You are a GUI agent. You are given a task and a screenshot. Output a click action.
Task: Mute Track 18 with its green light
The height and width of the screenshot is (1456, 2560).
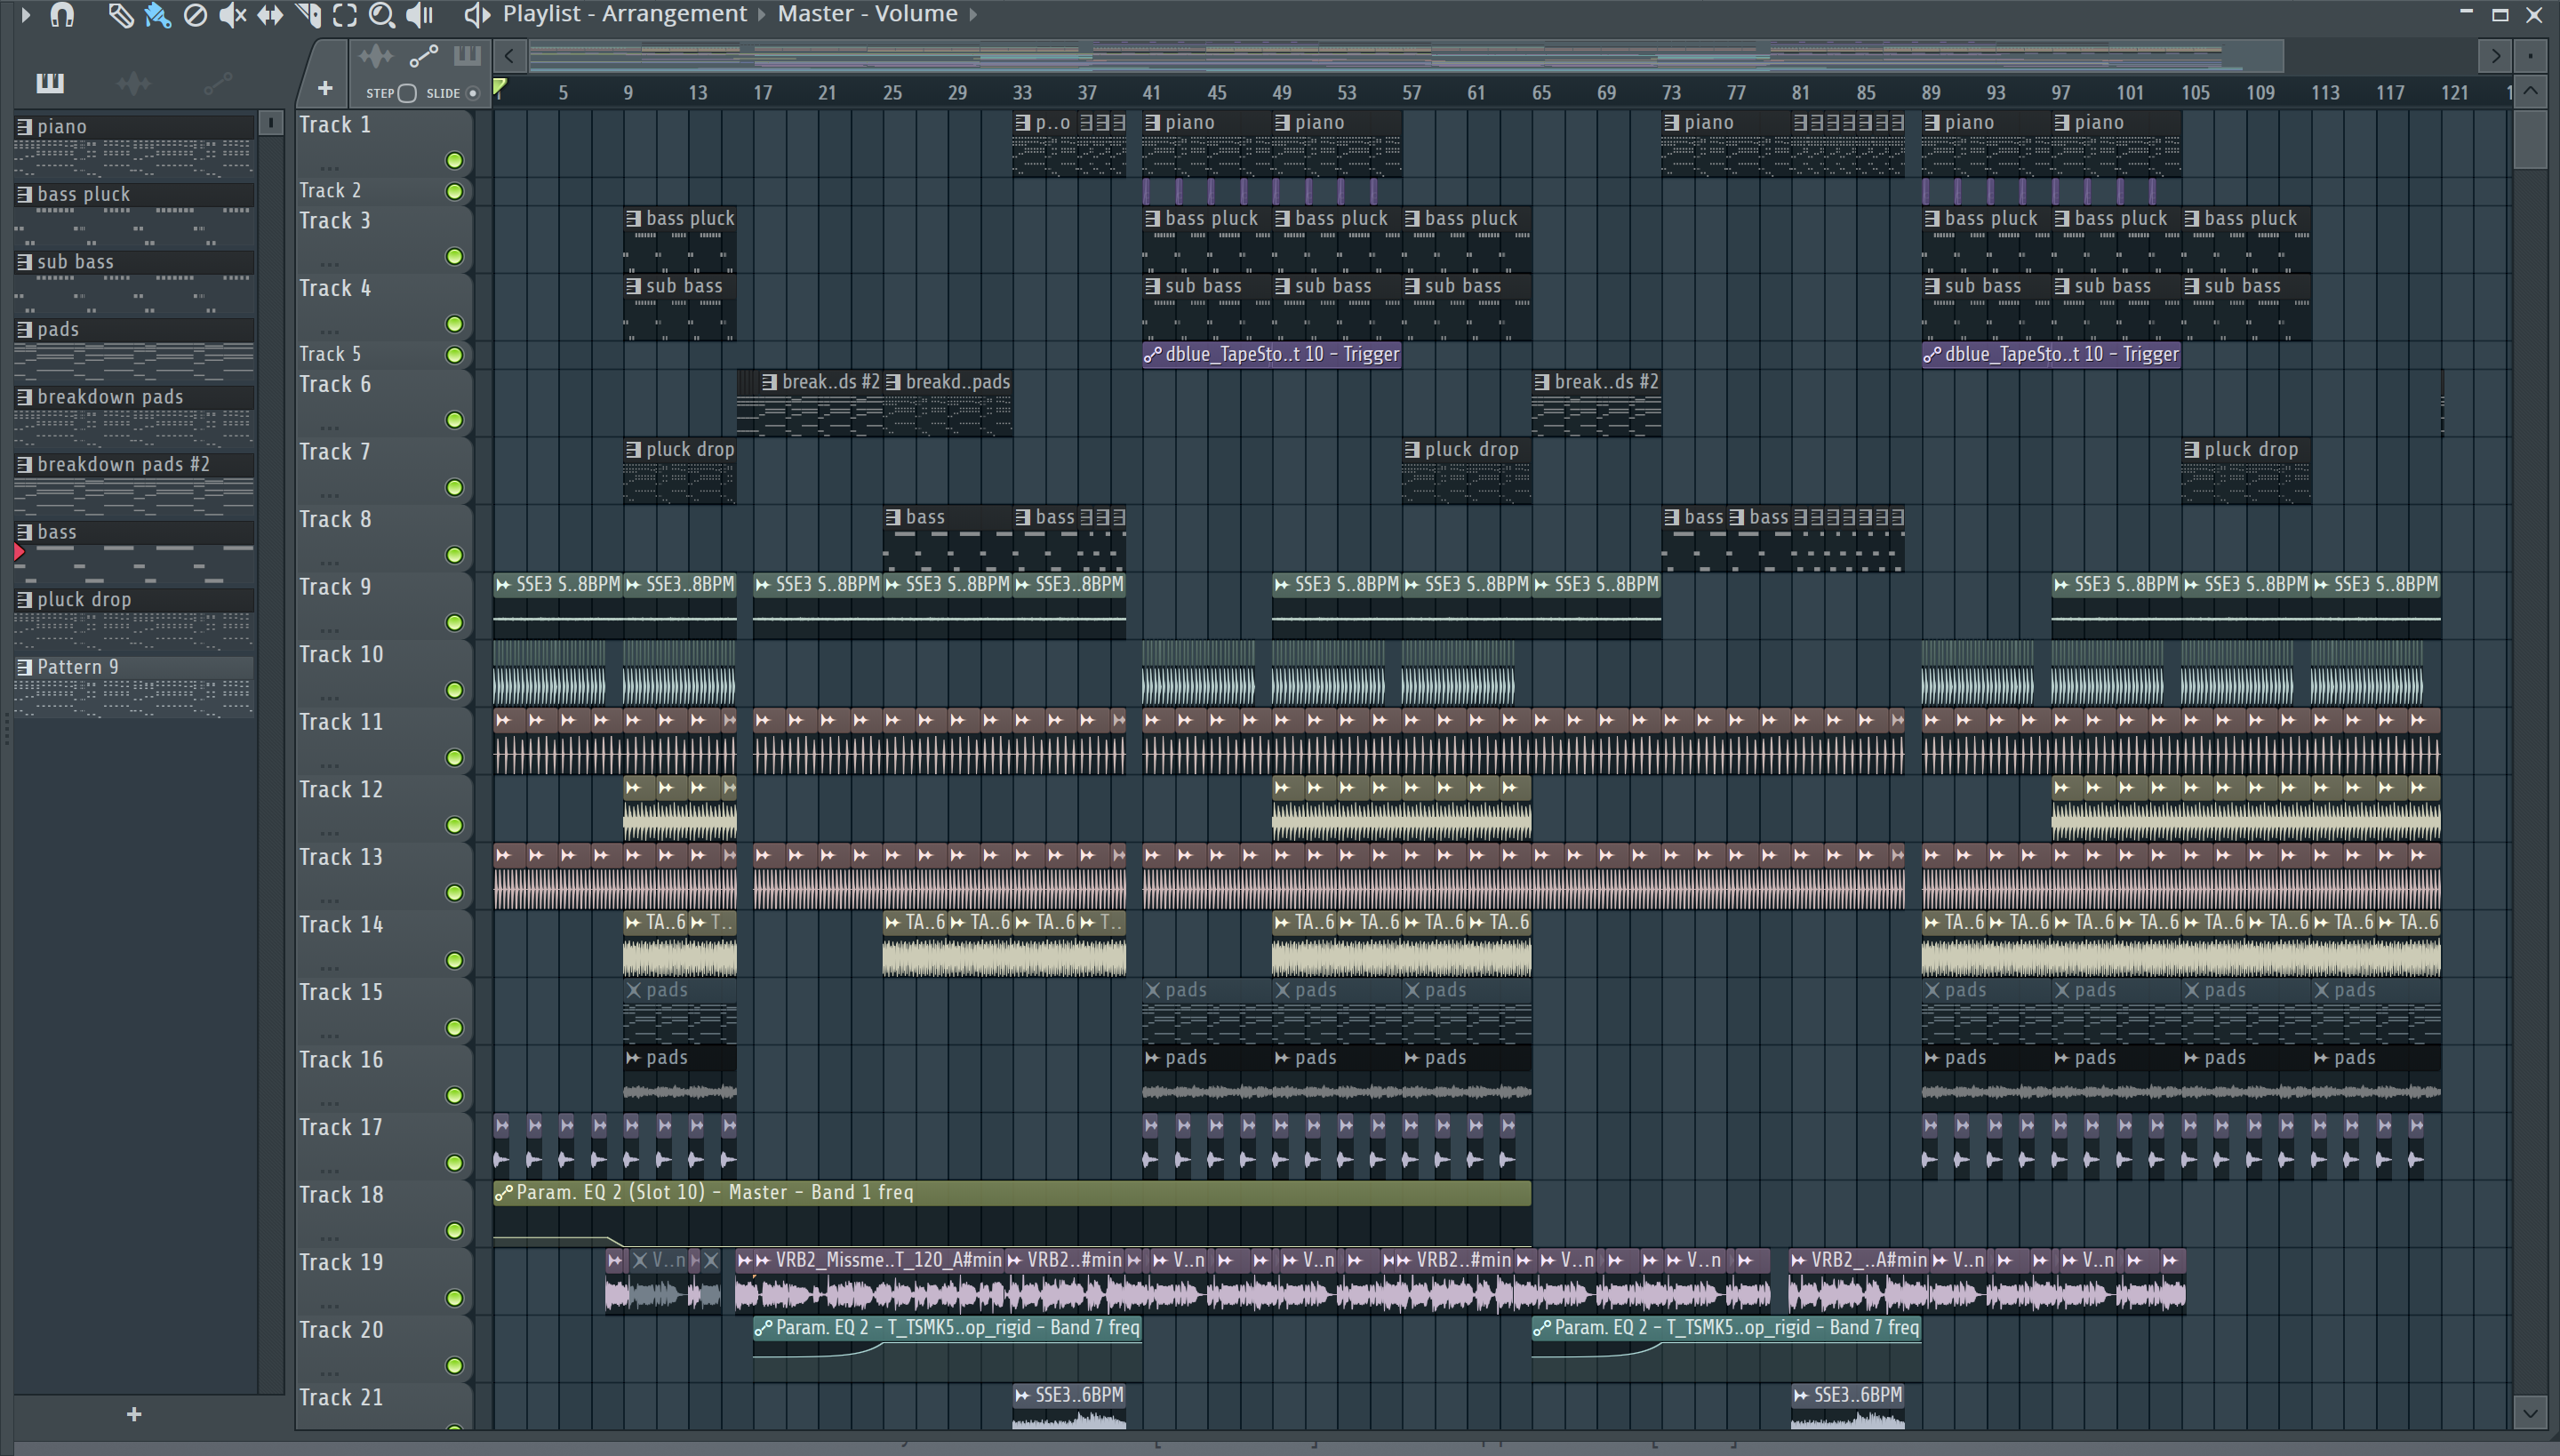(454, 1230)
